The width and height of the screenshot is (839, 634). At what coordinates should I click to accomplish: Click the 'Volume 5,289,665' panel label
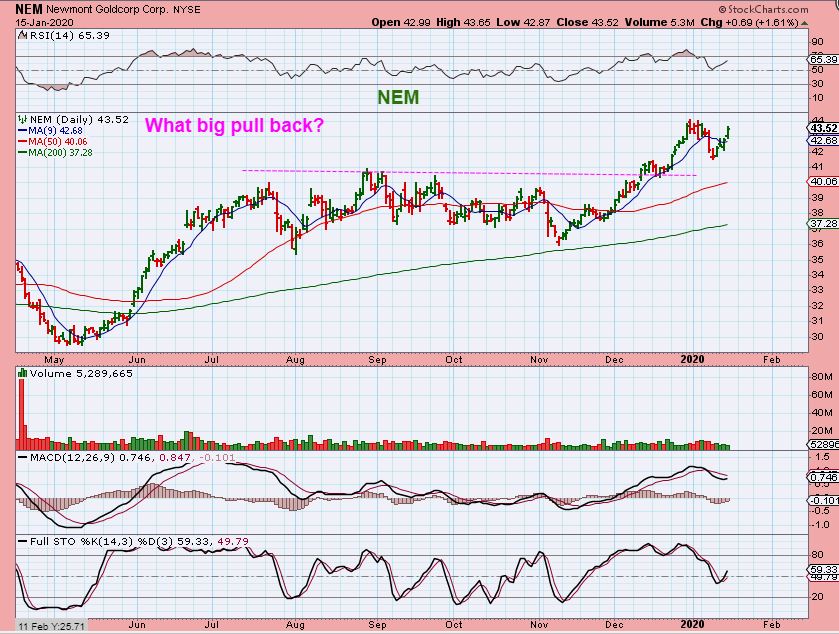(81, 373)
